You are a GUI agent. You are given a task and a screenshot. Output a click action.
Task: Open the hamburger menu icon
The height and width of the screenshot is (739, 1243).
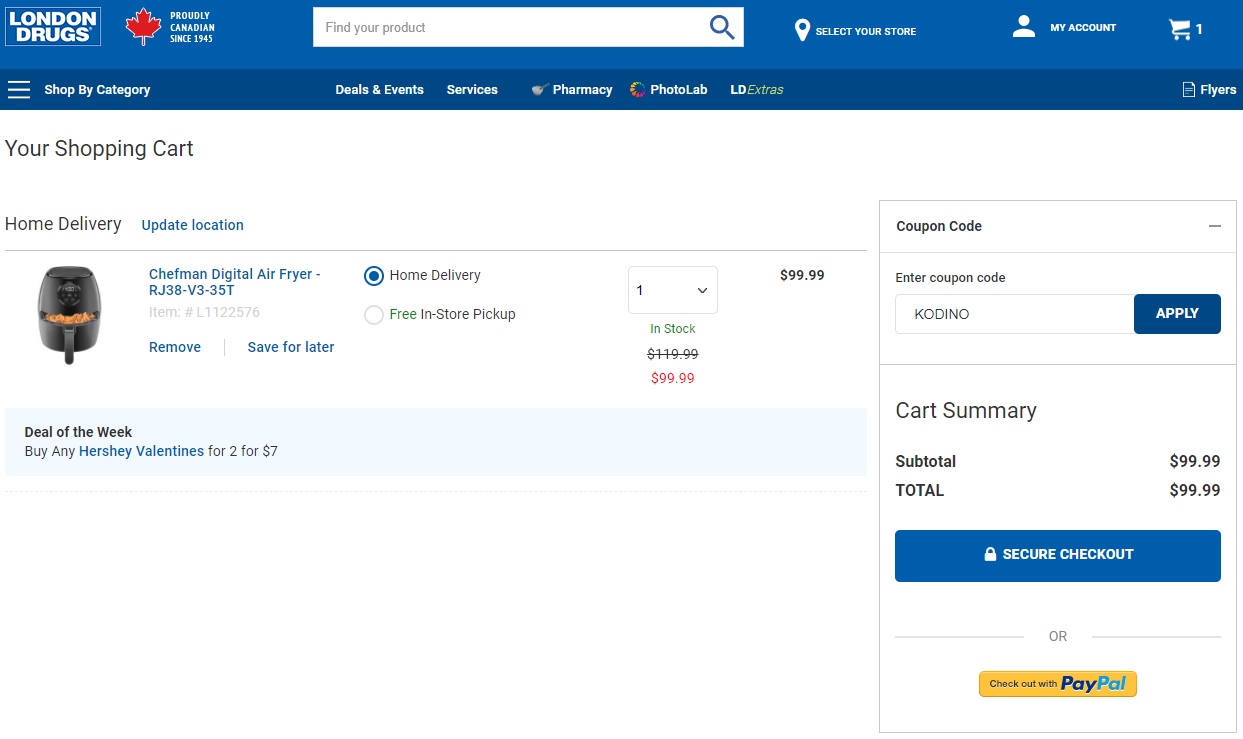pos(19,90)
